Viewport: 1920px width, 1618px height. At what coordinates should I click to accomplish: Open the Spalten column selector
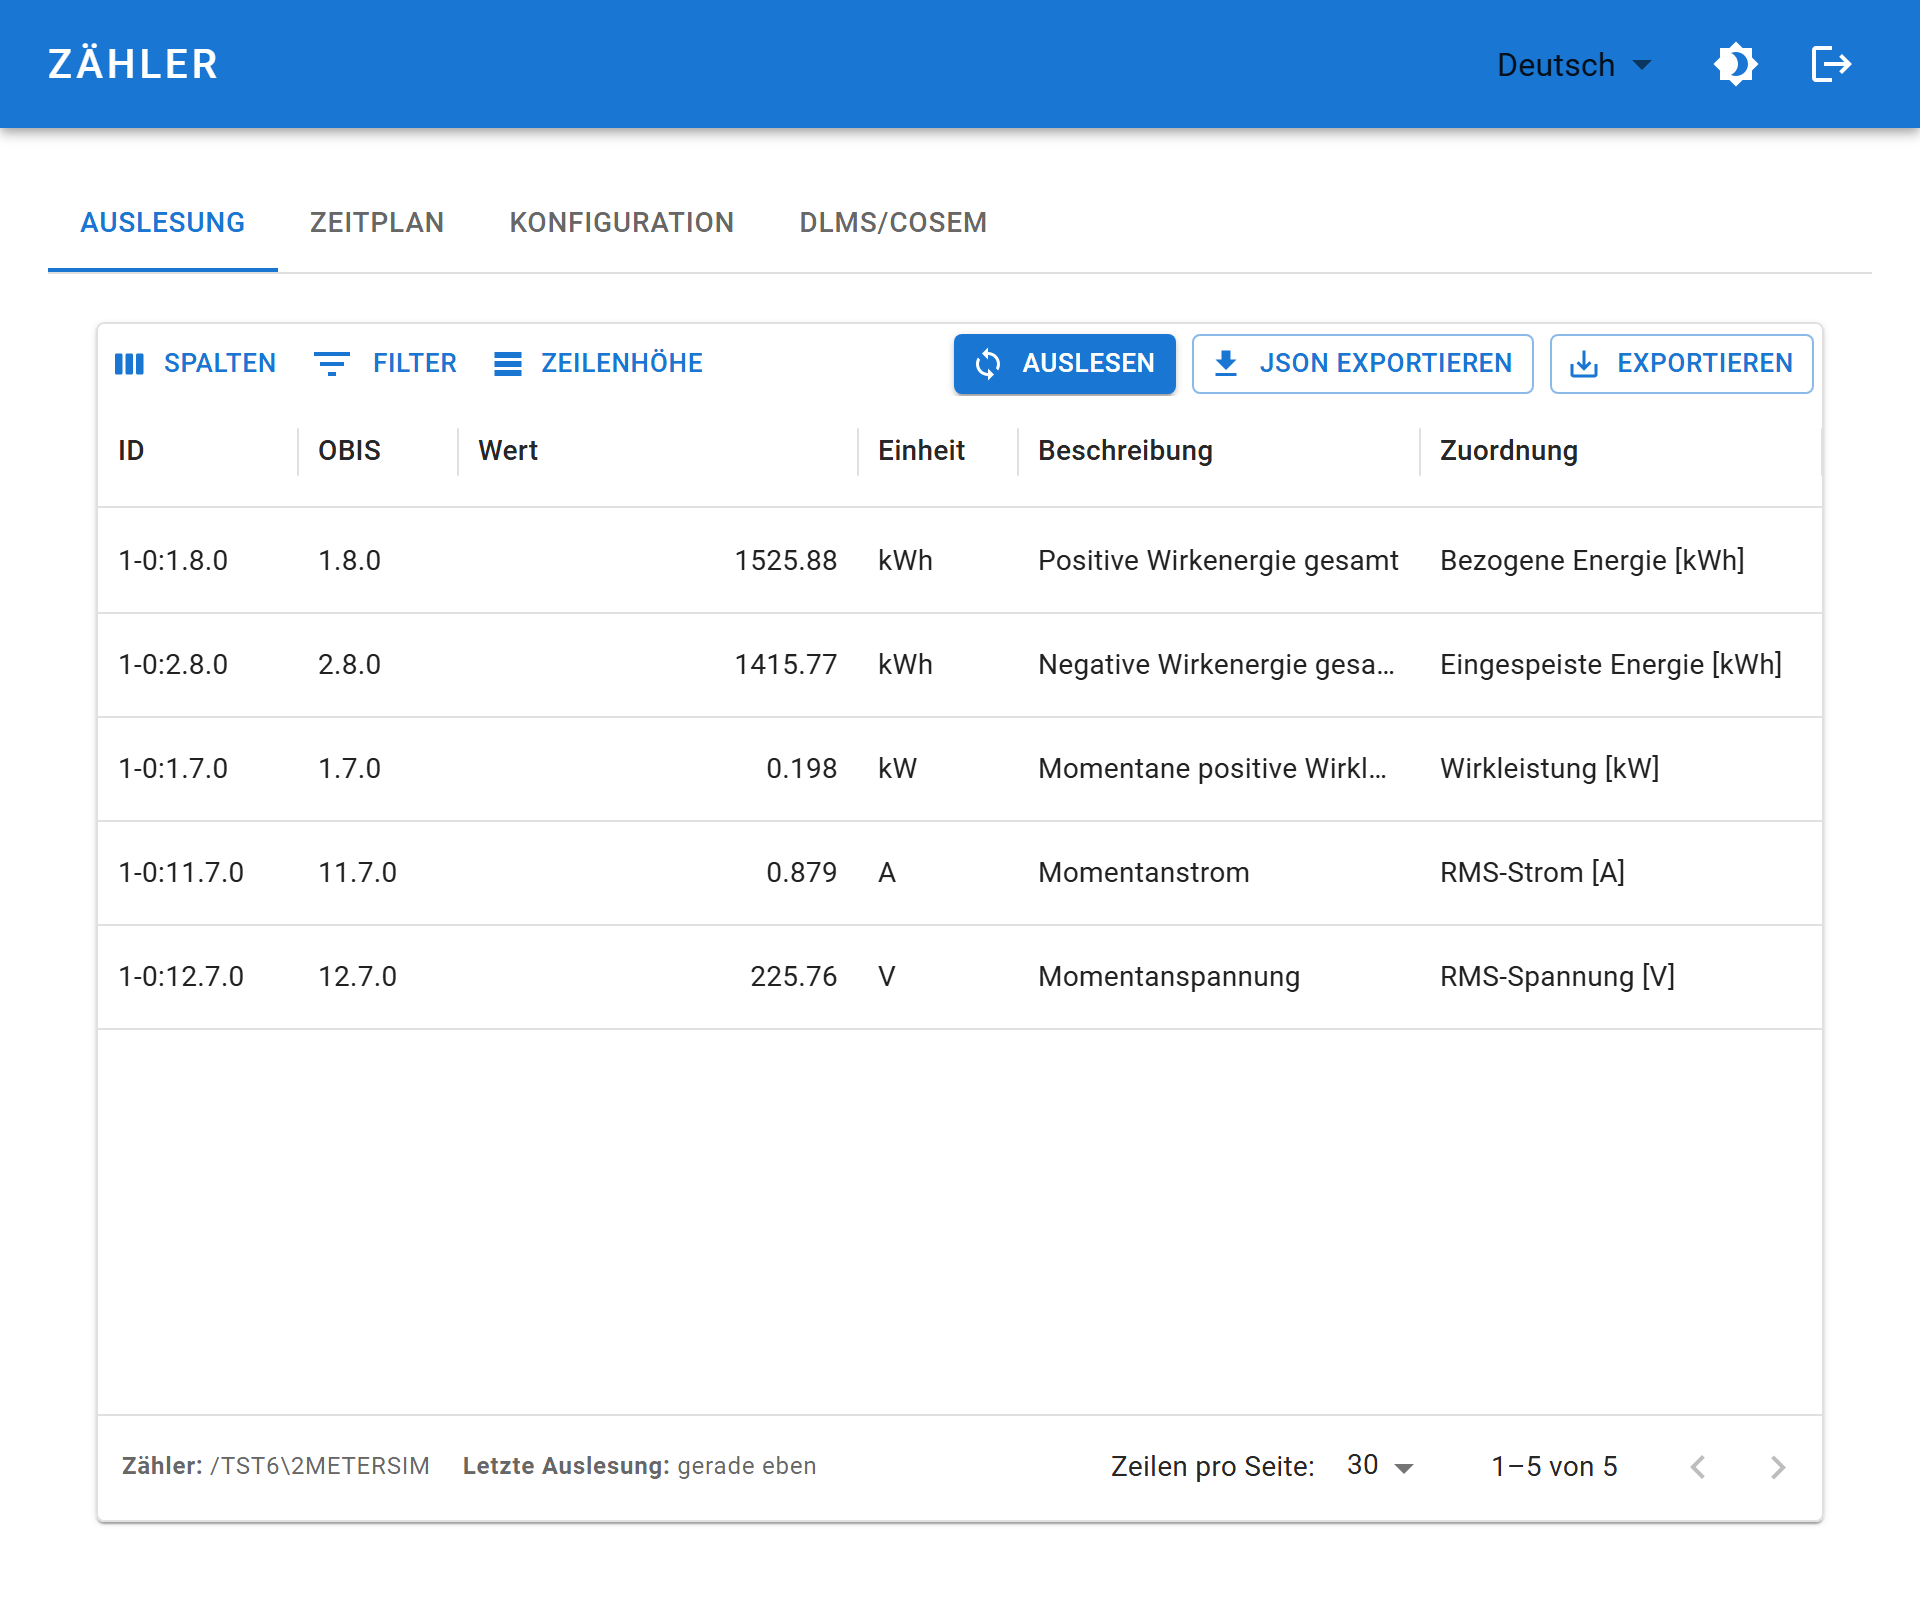(x=195, y=363)
